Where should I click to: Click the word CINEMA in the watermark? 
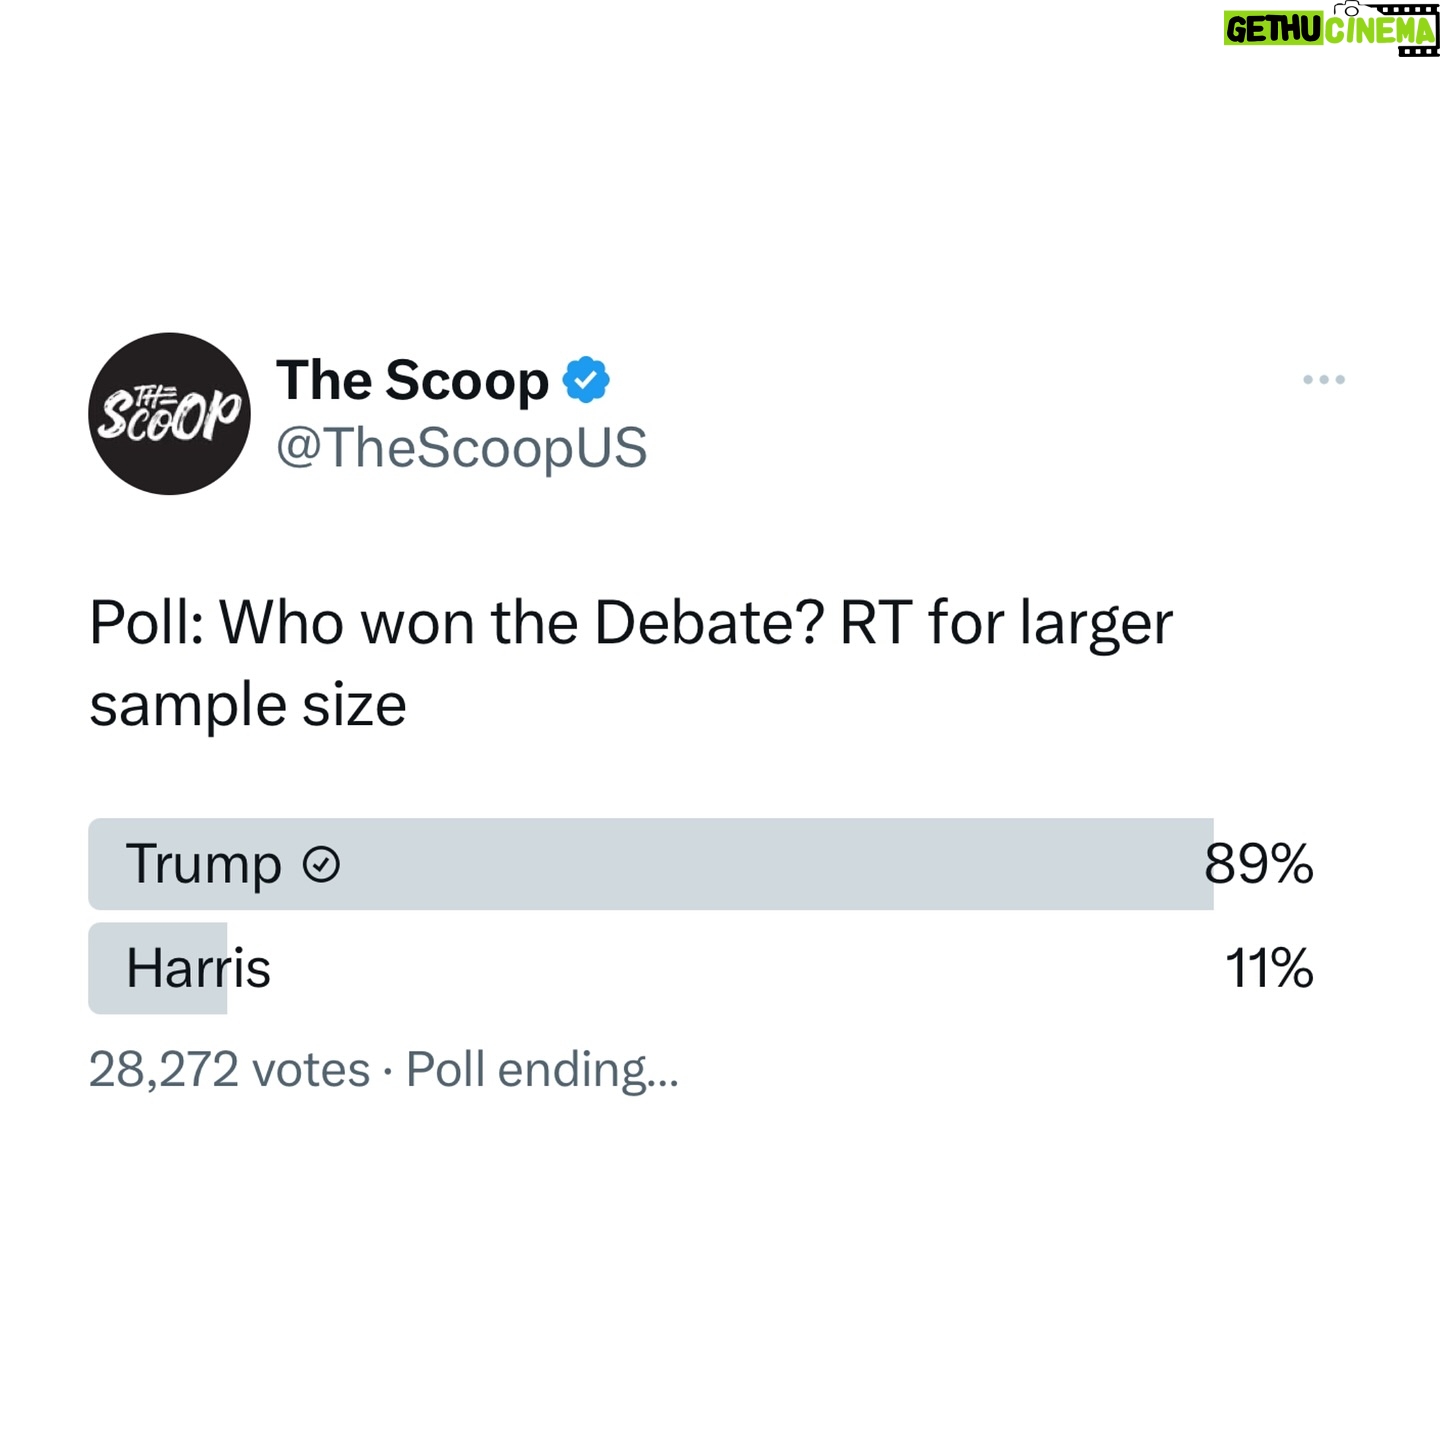click(x=1380, y=31)
